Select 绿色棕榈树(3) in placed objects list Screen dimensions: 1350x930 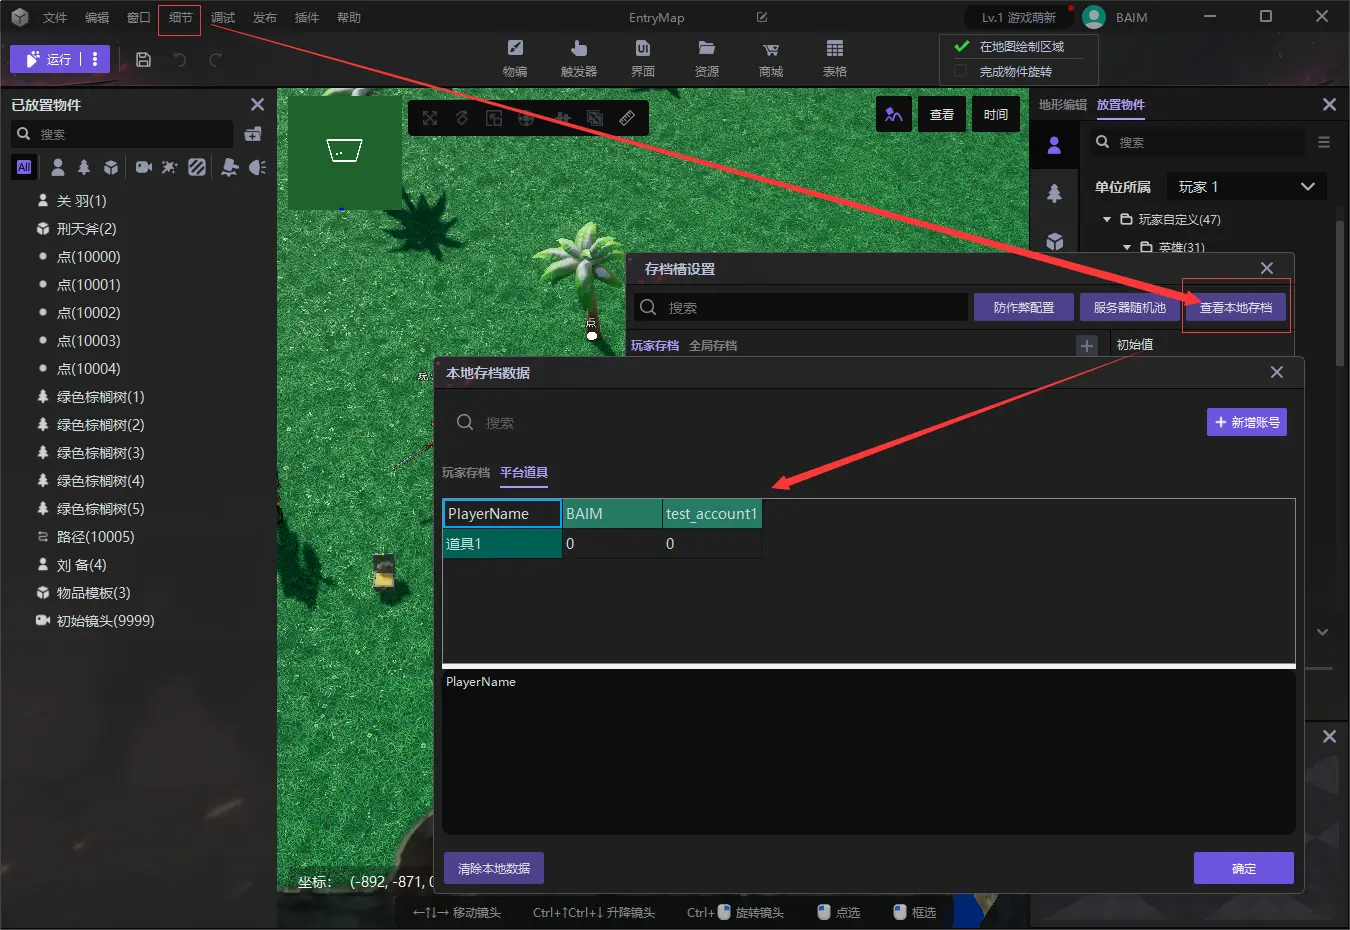coord(100,453)
